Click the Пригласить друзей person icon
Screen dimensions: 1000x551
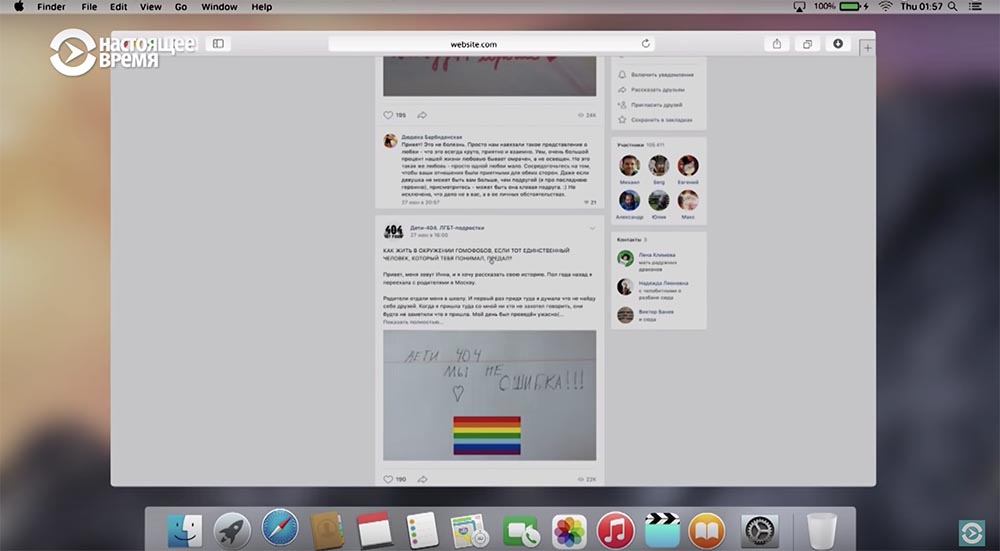[x=622, y=105]
